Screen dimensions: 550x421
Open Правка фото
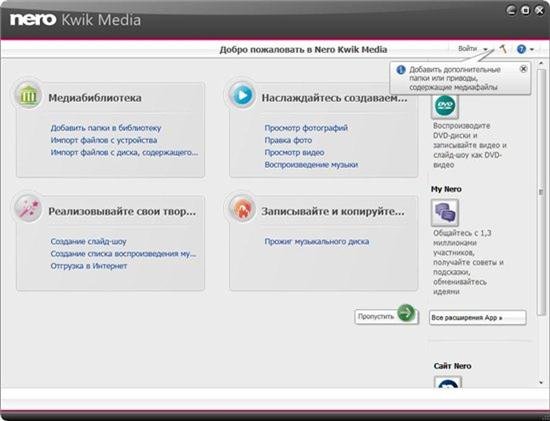(288, 140)
